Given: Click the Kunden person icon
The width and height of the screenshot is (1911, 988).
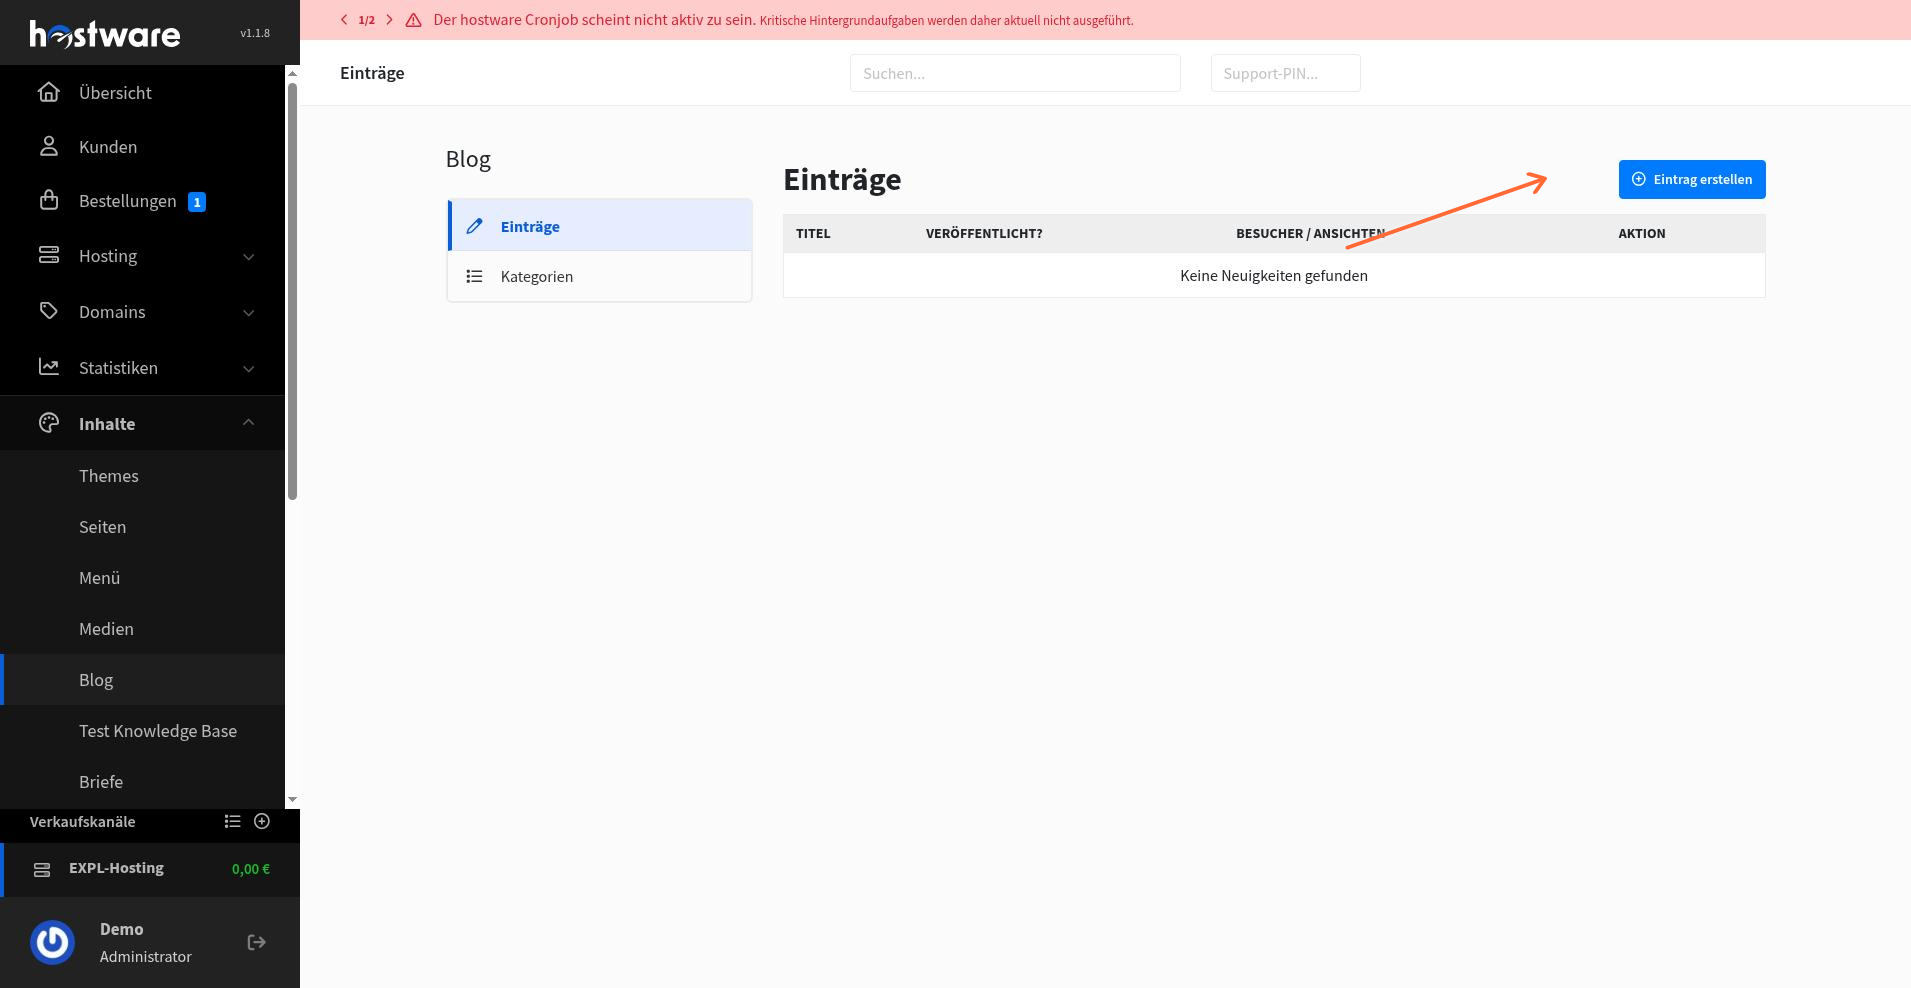Looking at the screenshot, I should click(x=48, y=146).
